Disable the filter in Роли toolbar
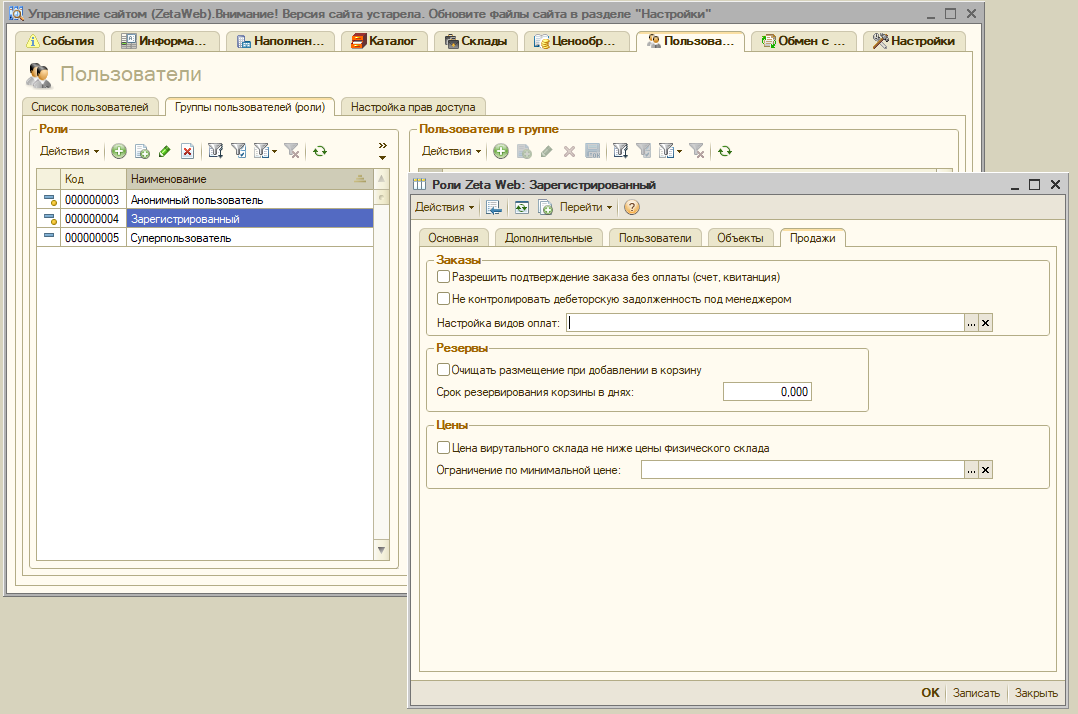This screenshot has height=714, width=1078. (x=292, y=151)
